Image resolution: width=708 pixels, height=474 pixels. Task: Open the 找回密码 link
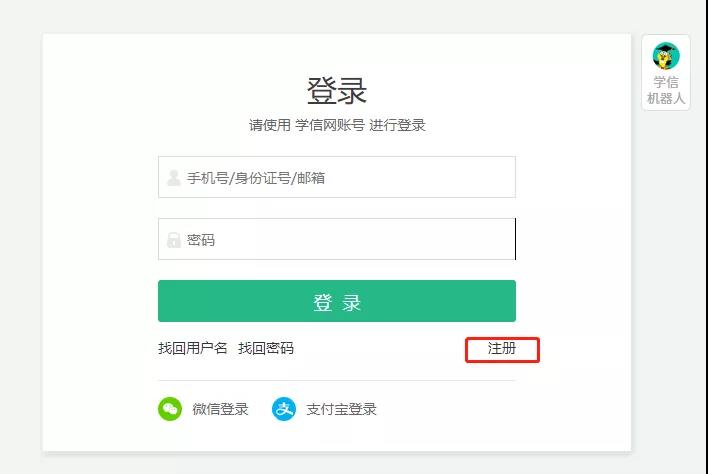point(266,348)
